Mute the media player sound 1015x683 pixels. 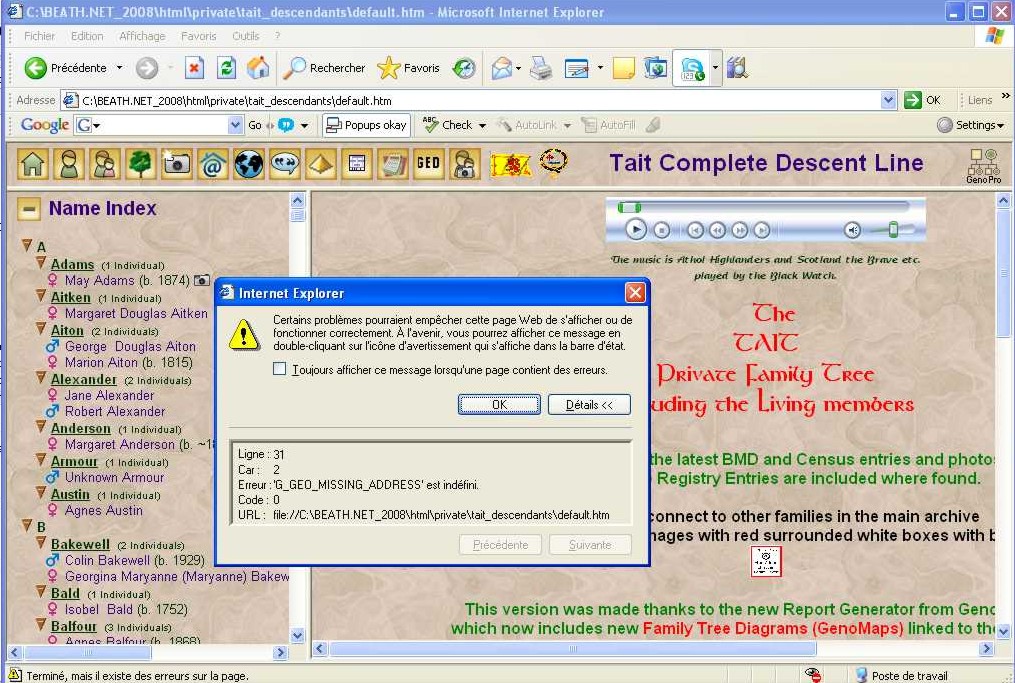tap(852, 230)
